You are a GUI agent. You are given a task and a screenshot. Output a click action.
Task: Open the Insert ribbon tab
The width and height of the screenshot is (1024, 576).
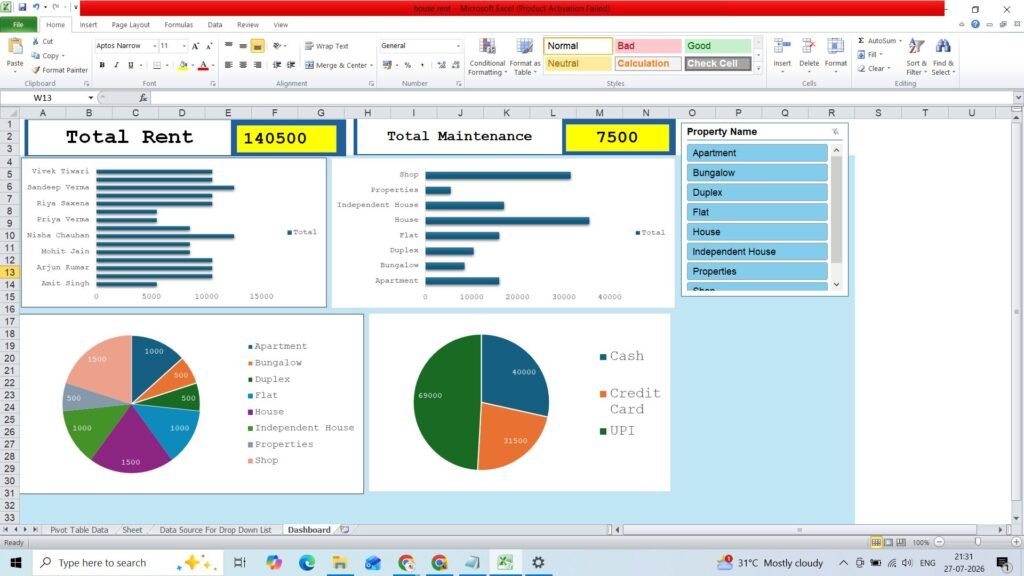pyautogui.click(x=88, y=25)
